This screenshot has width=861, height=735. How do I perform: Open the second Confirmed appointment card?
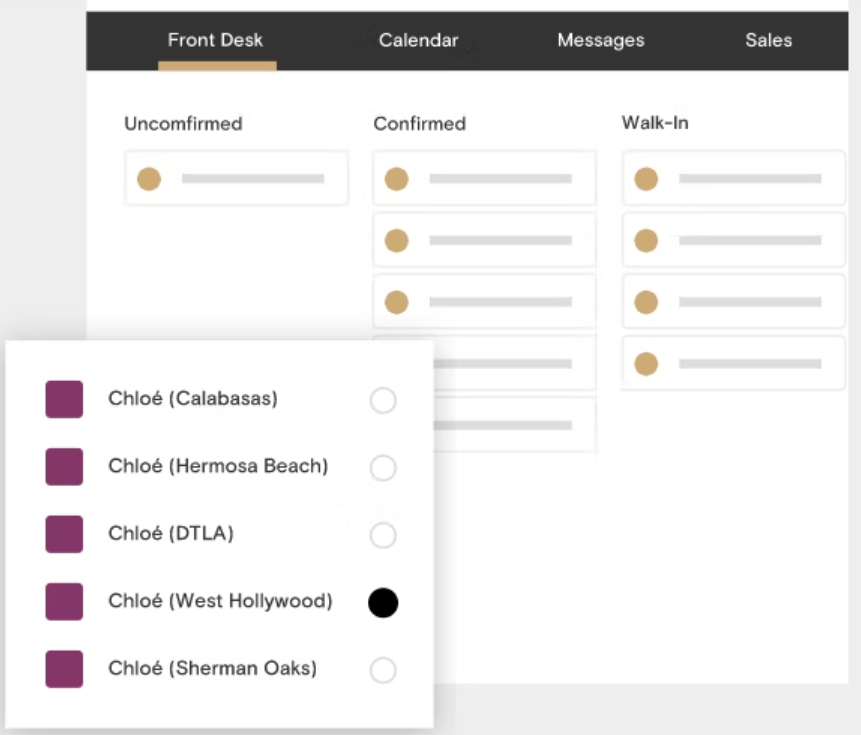[484, 241]
